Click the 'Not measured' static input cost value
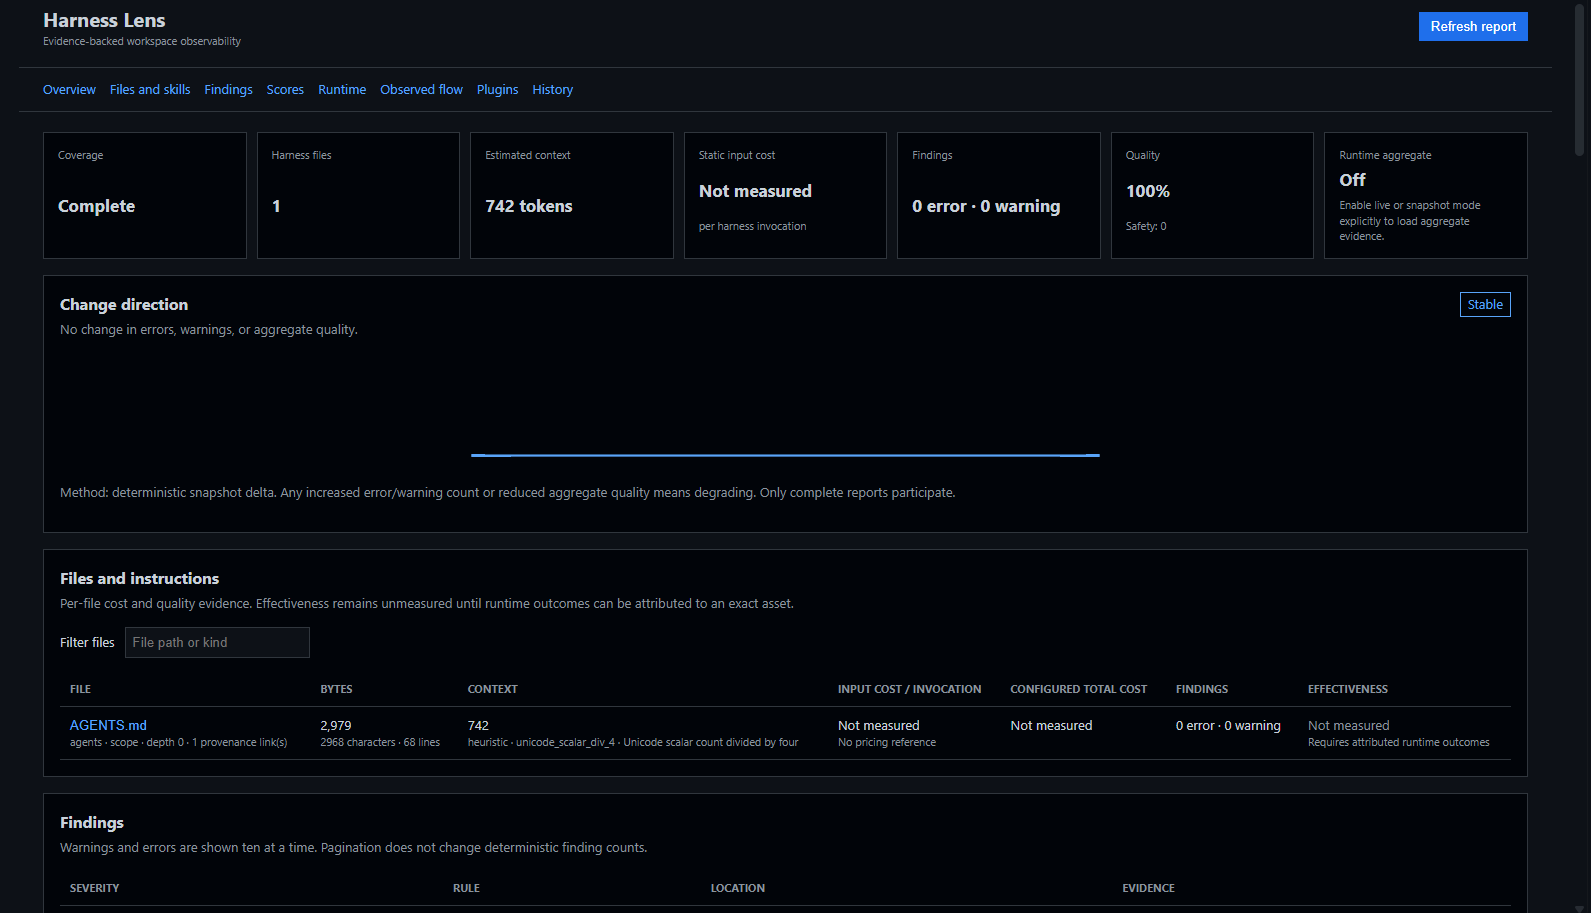 755,191
